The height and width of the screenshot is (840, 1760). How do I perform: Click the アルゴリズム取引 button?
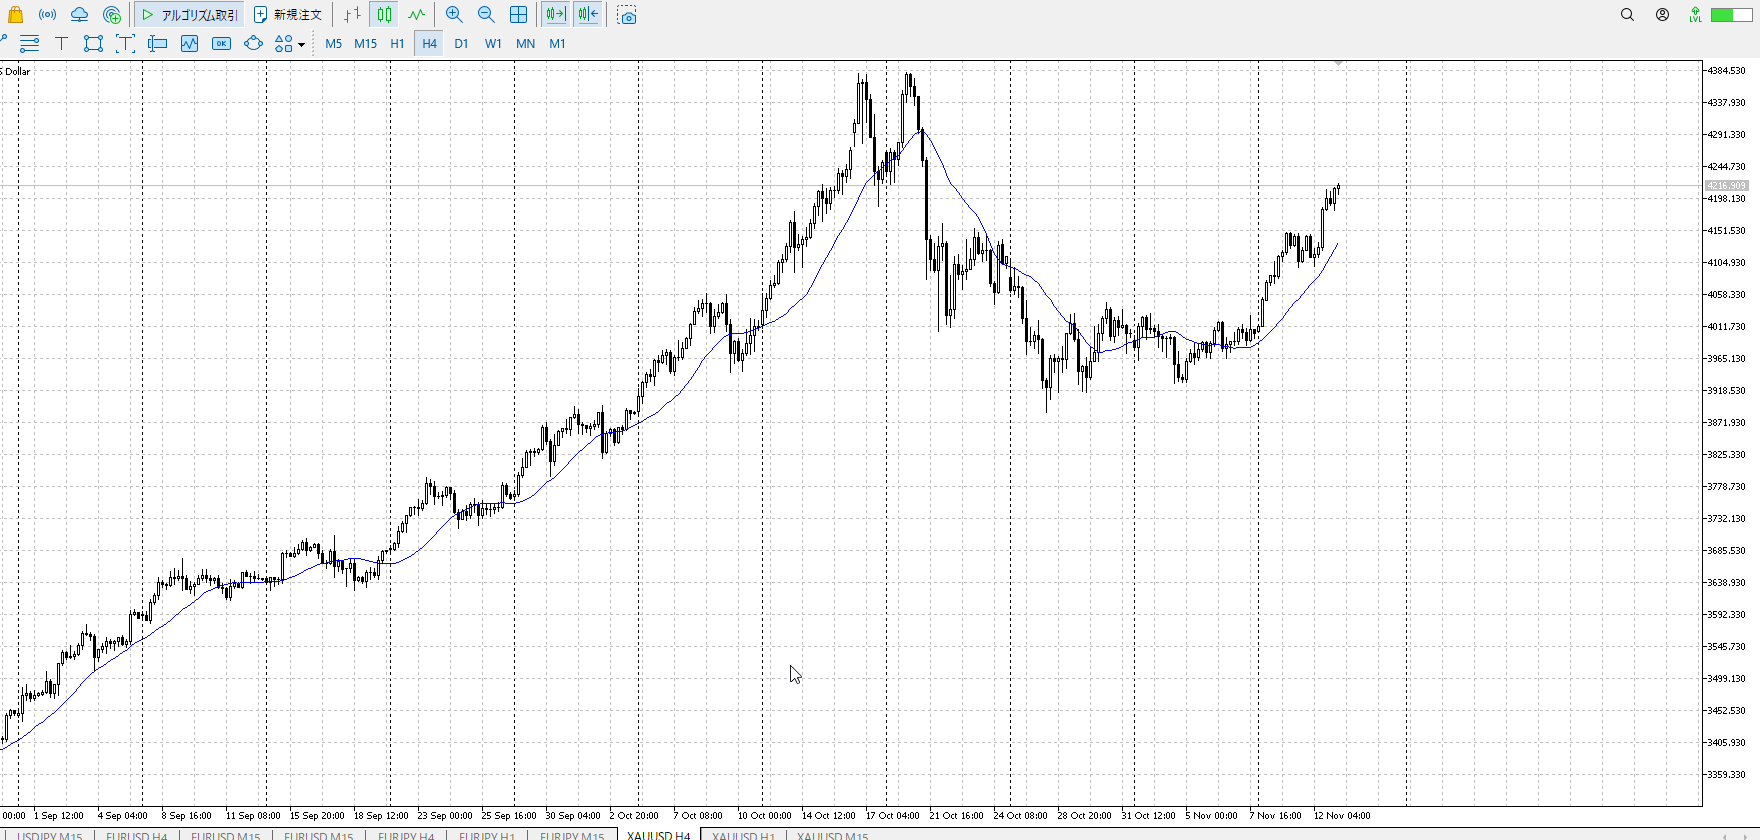190,15
